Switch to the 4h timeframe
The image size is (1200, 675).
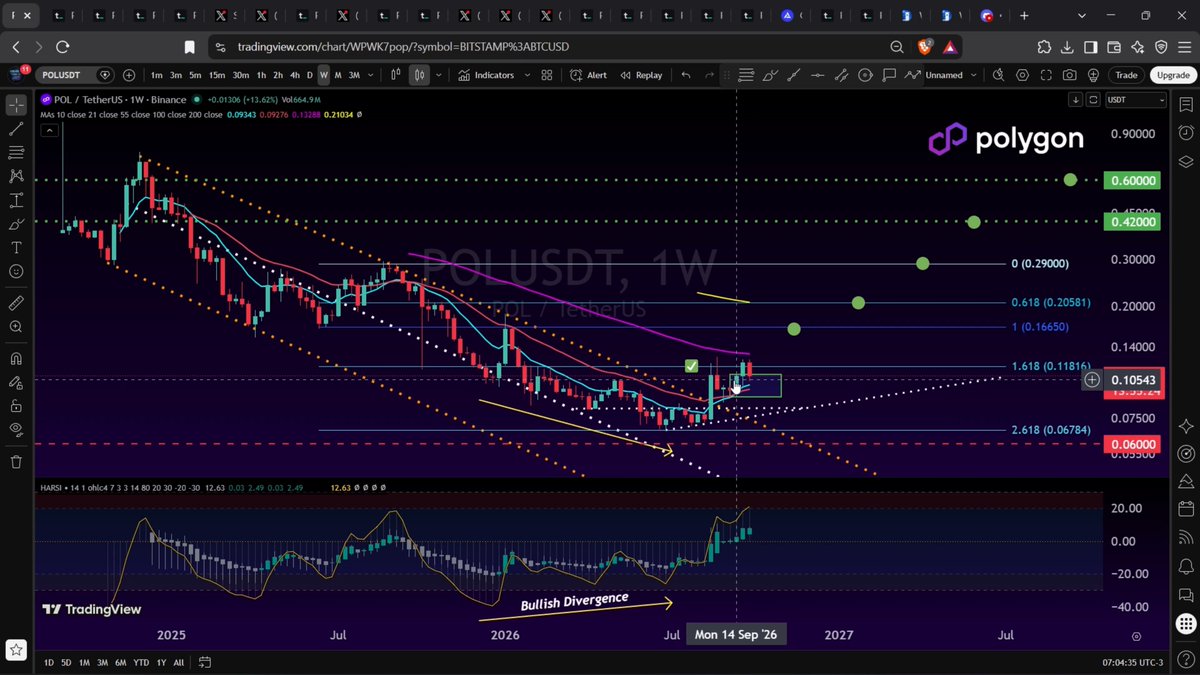(294, 75)
